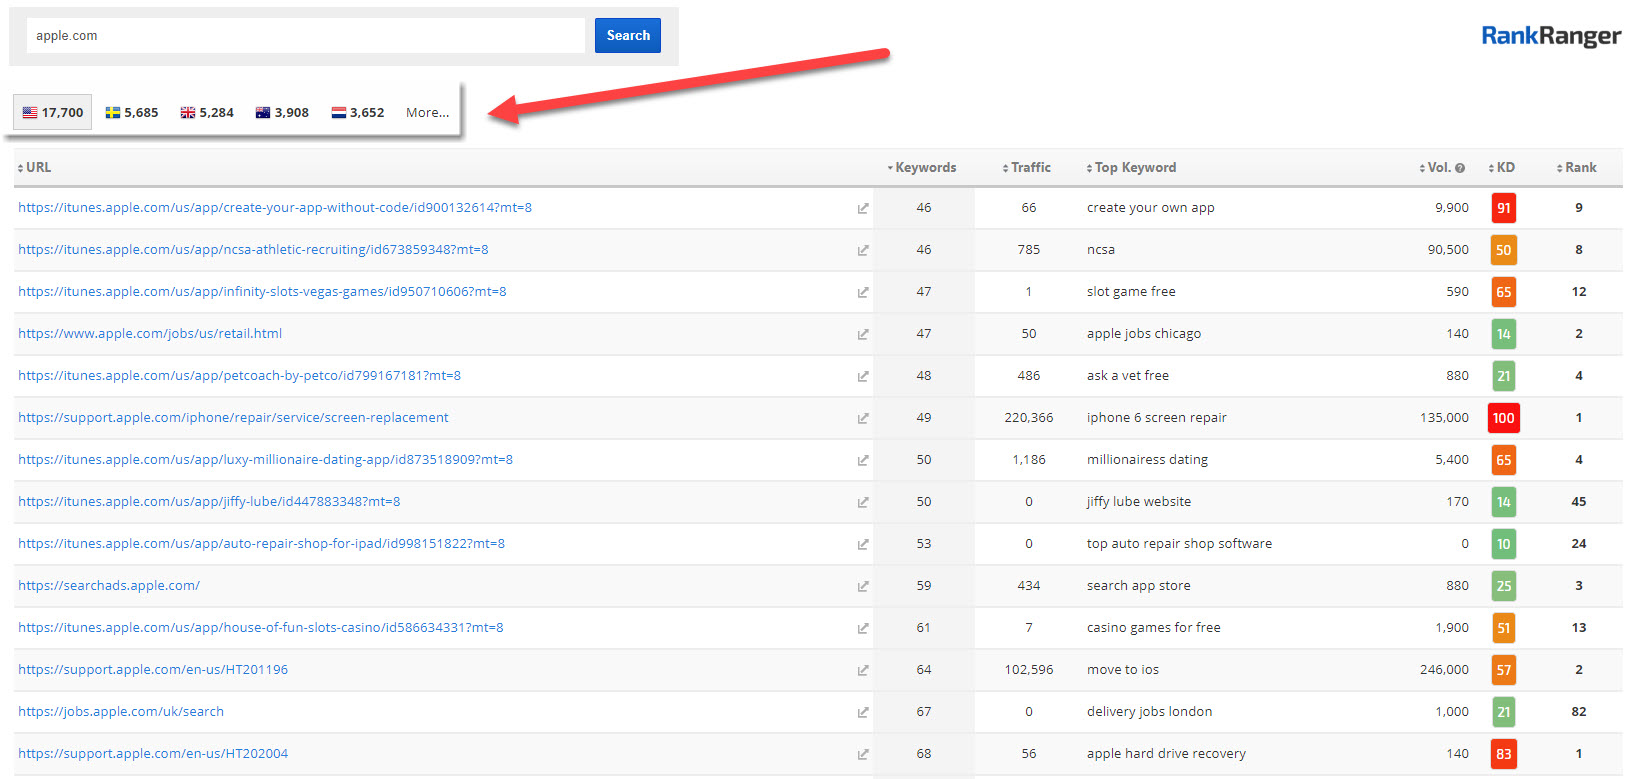Select the US flag tab with 17,700
1645x779 pixels.
(53, 113)
